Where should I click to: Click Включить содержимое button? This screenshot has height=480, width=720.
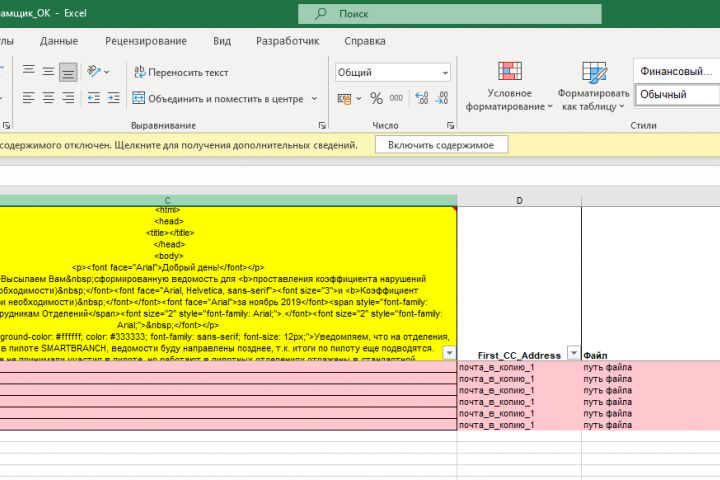[441, 145]
